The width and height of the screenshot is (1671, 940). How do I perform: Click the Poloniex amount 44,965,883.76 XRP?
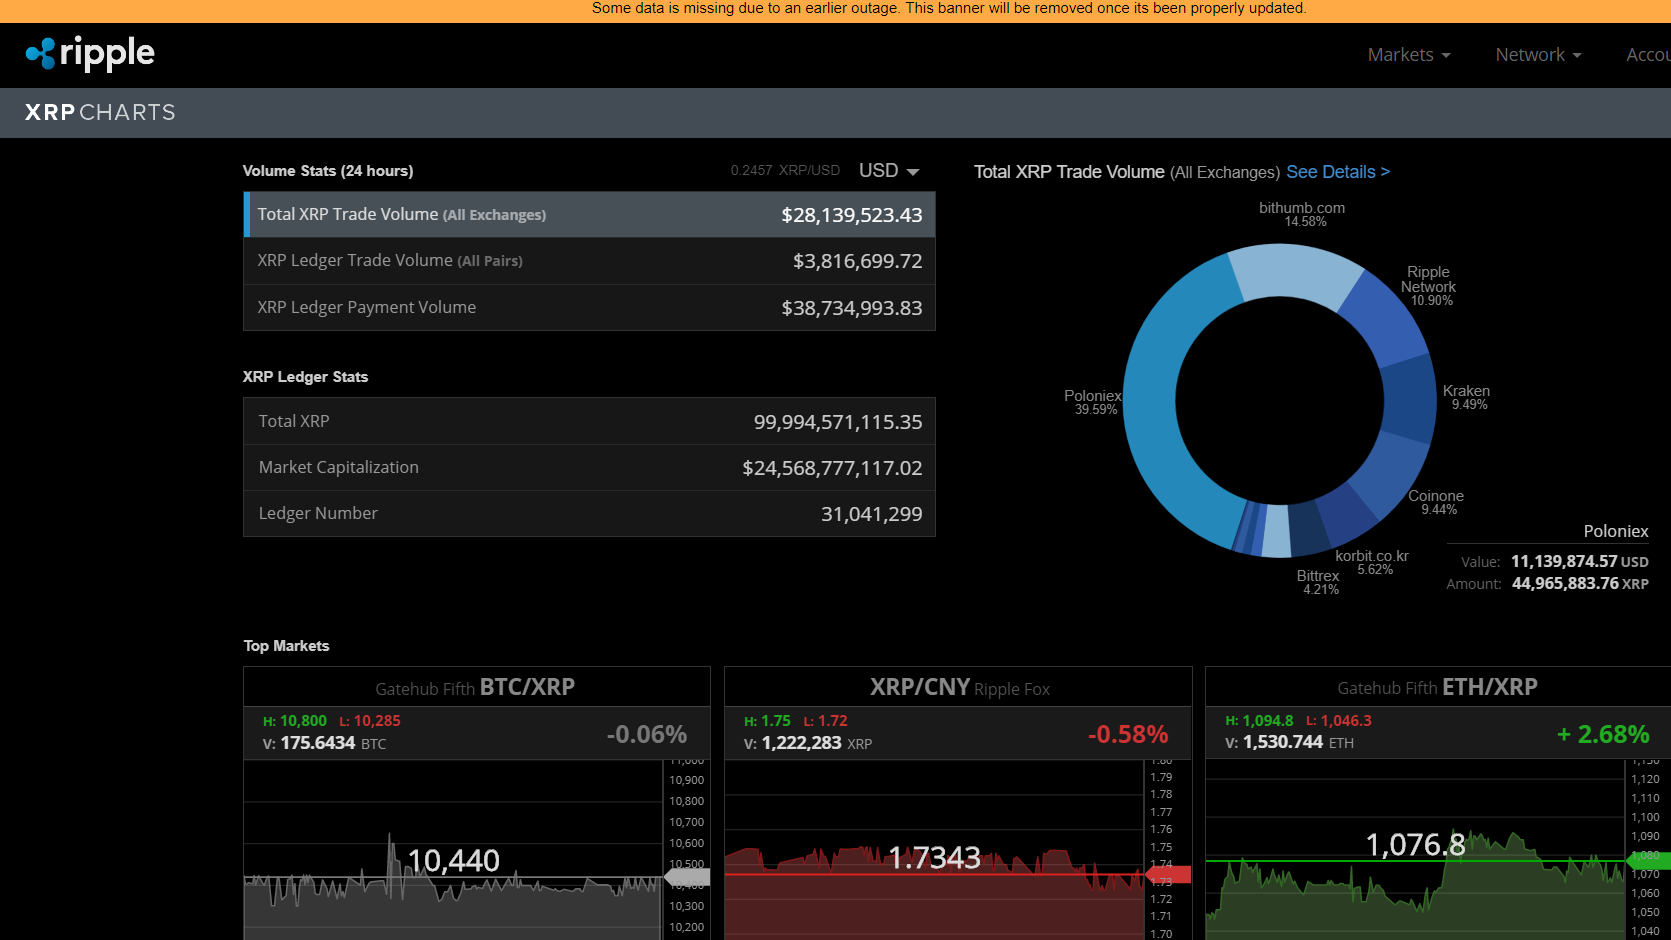[1580, 584]
